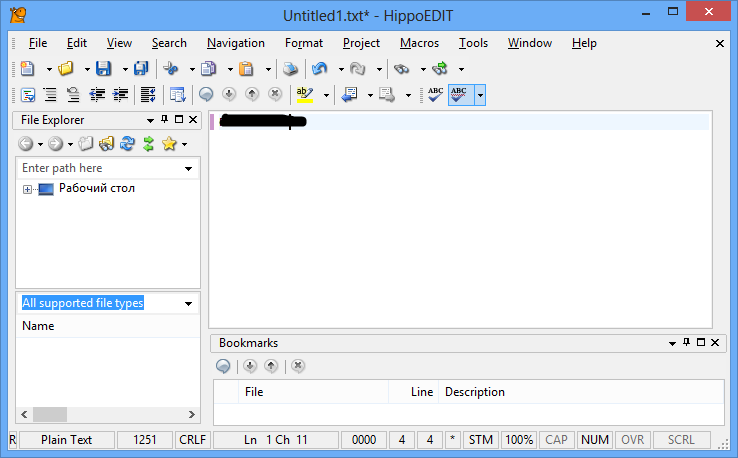Cut selection with the scissors icon
738x458 pixels.
(x=170, y=69)
